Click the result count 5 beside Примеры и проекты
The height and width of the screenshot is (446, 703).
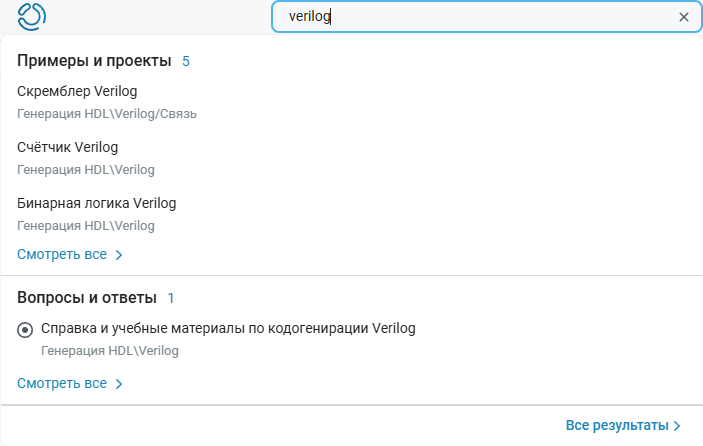point(186,61)
